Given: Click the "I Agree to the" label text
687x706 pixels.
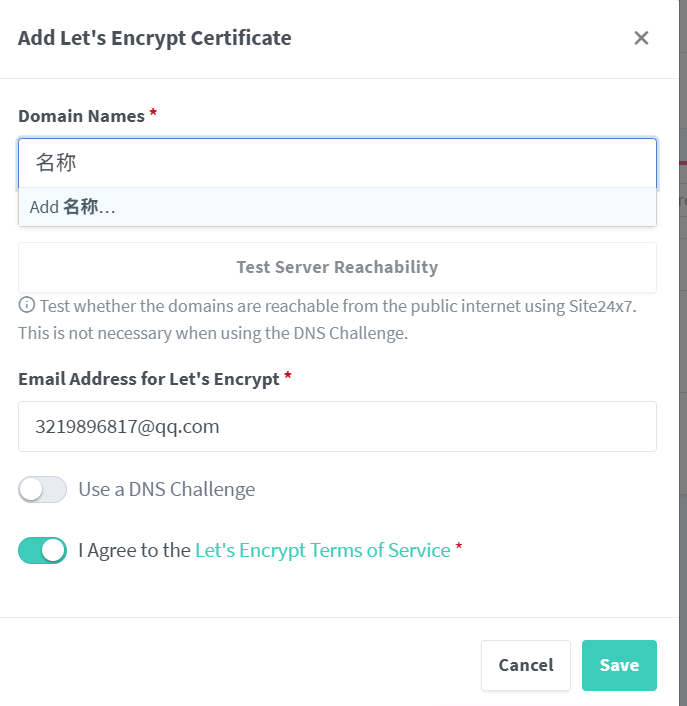Looking at the screenshot, I should [x=134, y=550].
